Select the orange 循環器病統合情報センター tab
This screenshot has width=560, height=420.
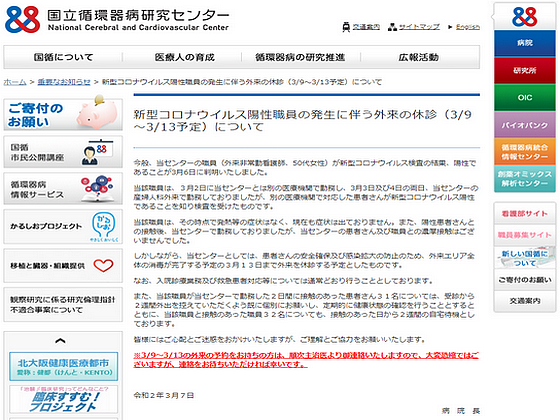[525, 152]
